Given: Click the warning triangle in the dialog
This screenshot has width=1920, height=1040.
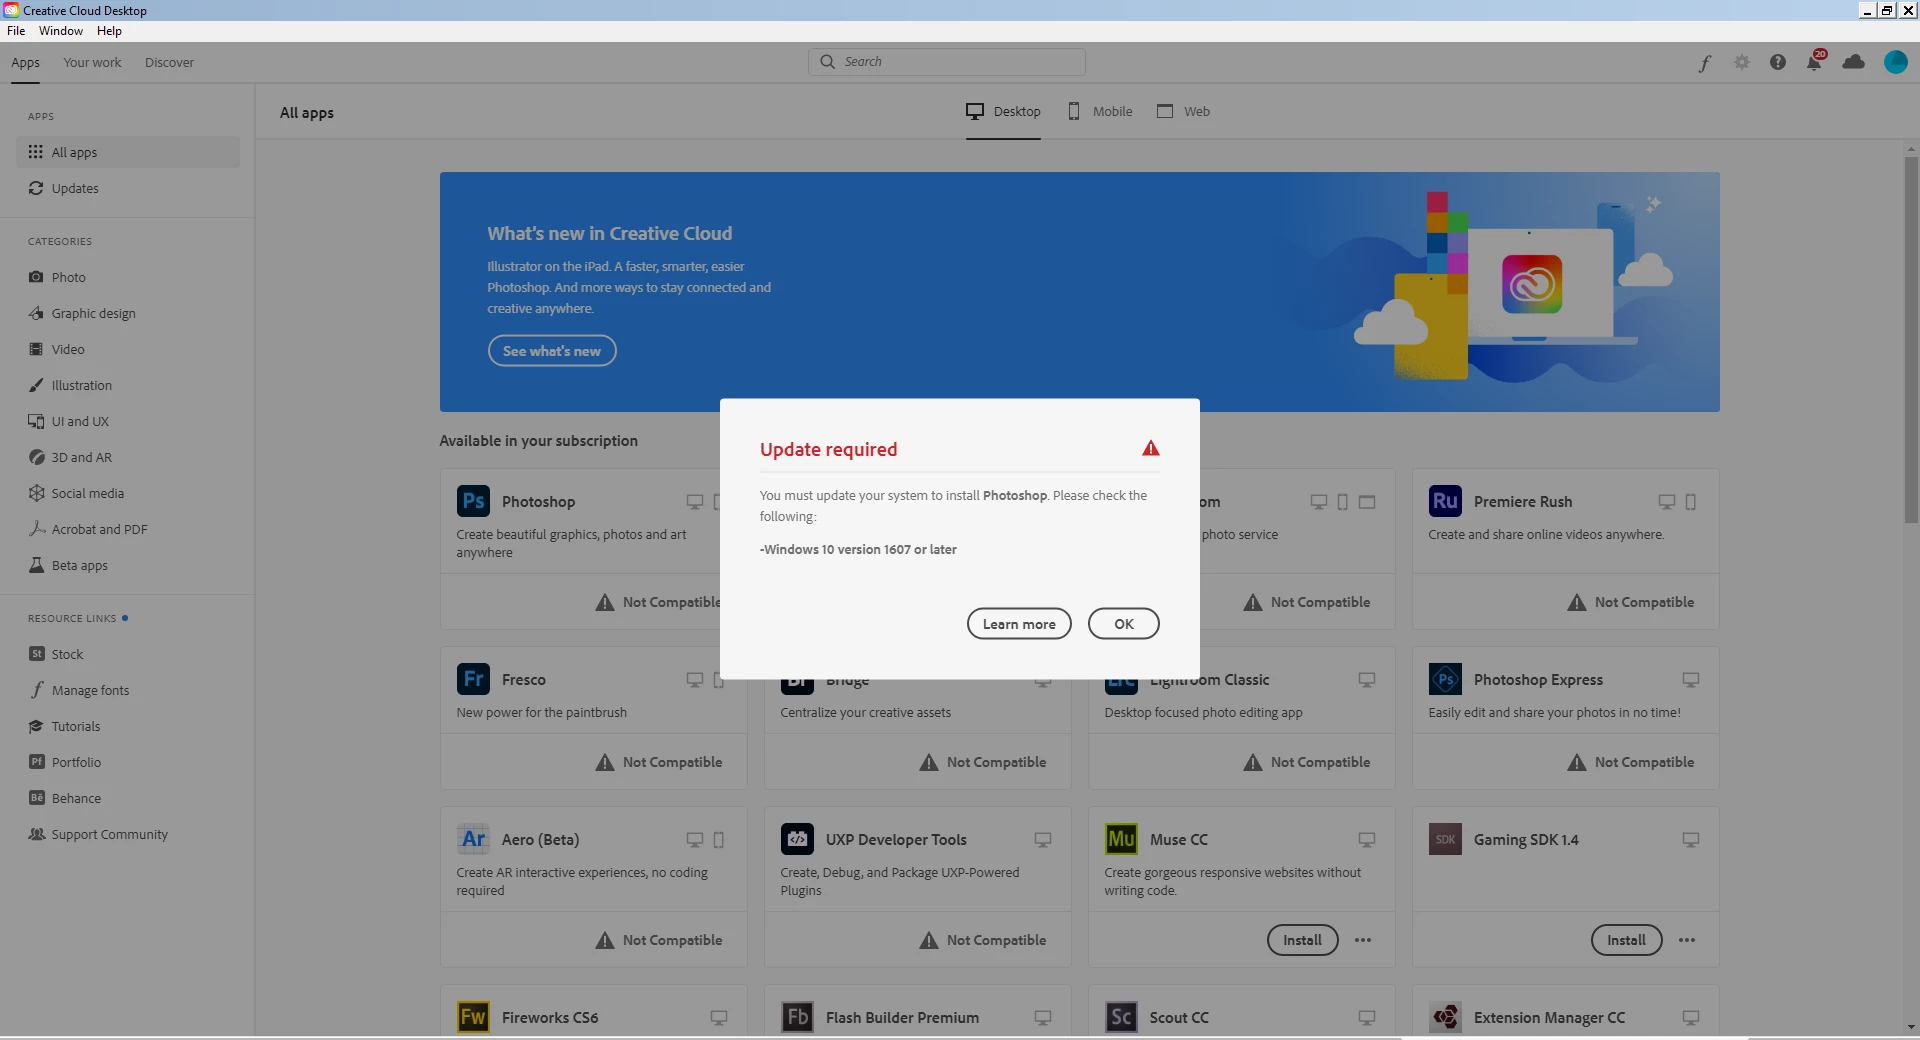Looking at the screenshot, I should point(1151,448).
